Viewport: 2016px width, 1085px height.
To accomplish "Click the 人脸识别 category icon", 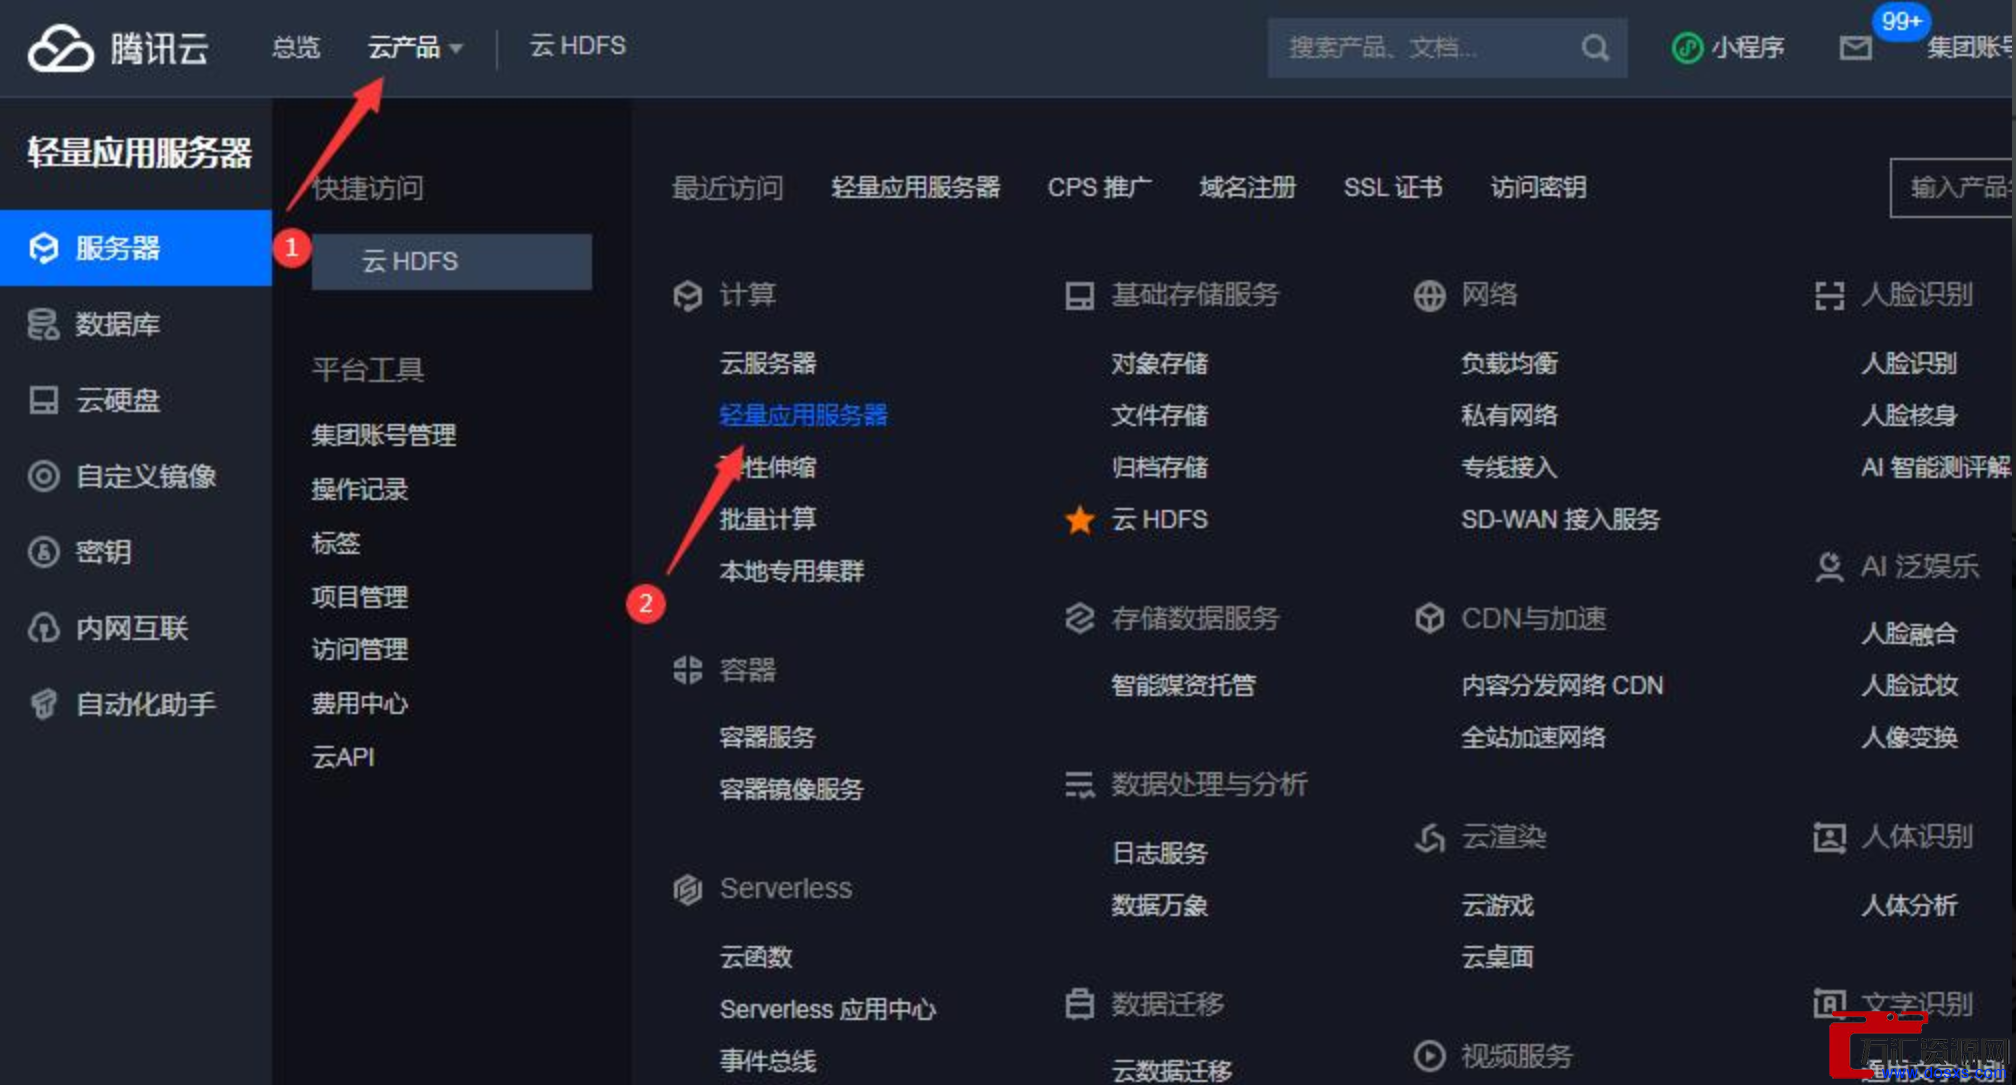I will [1829, 295].
